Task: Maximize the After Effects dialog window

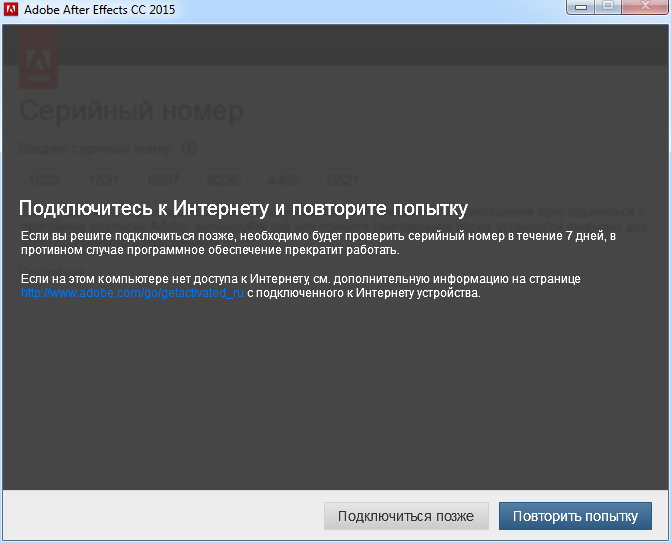Action: click(x=609, y=8)
